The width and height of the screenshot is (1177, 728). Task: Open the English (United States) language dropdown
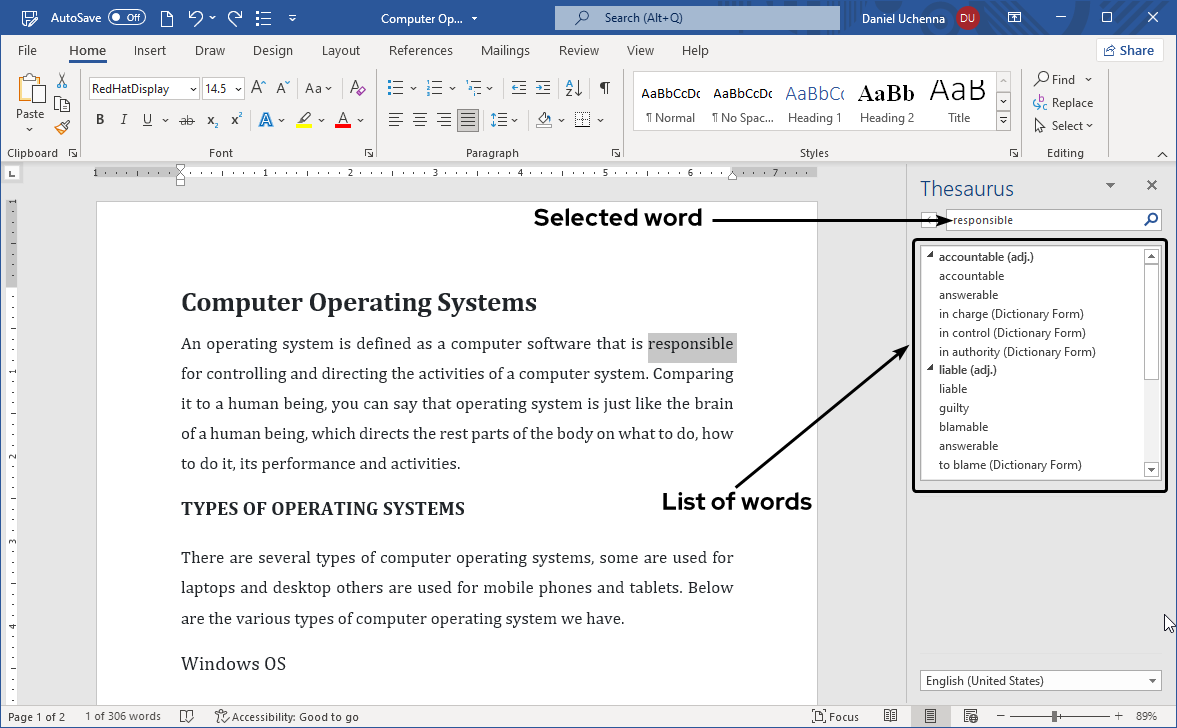(1040, 681)
